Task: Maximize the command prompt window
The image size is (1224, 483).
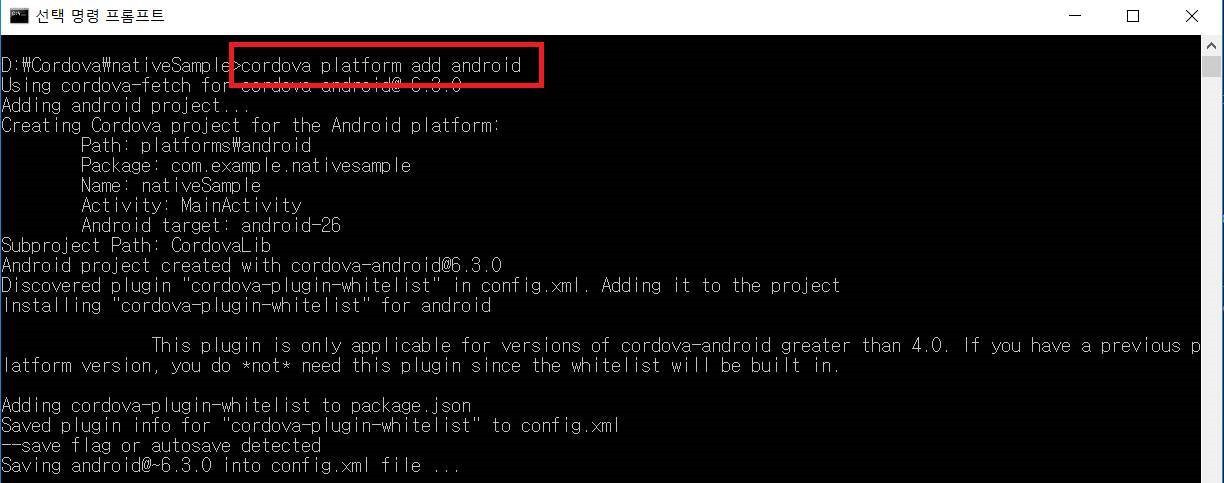Action: coord(1132,16)
